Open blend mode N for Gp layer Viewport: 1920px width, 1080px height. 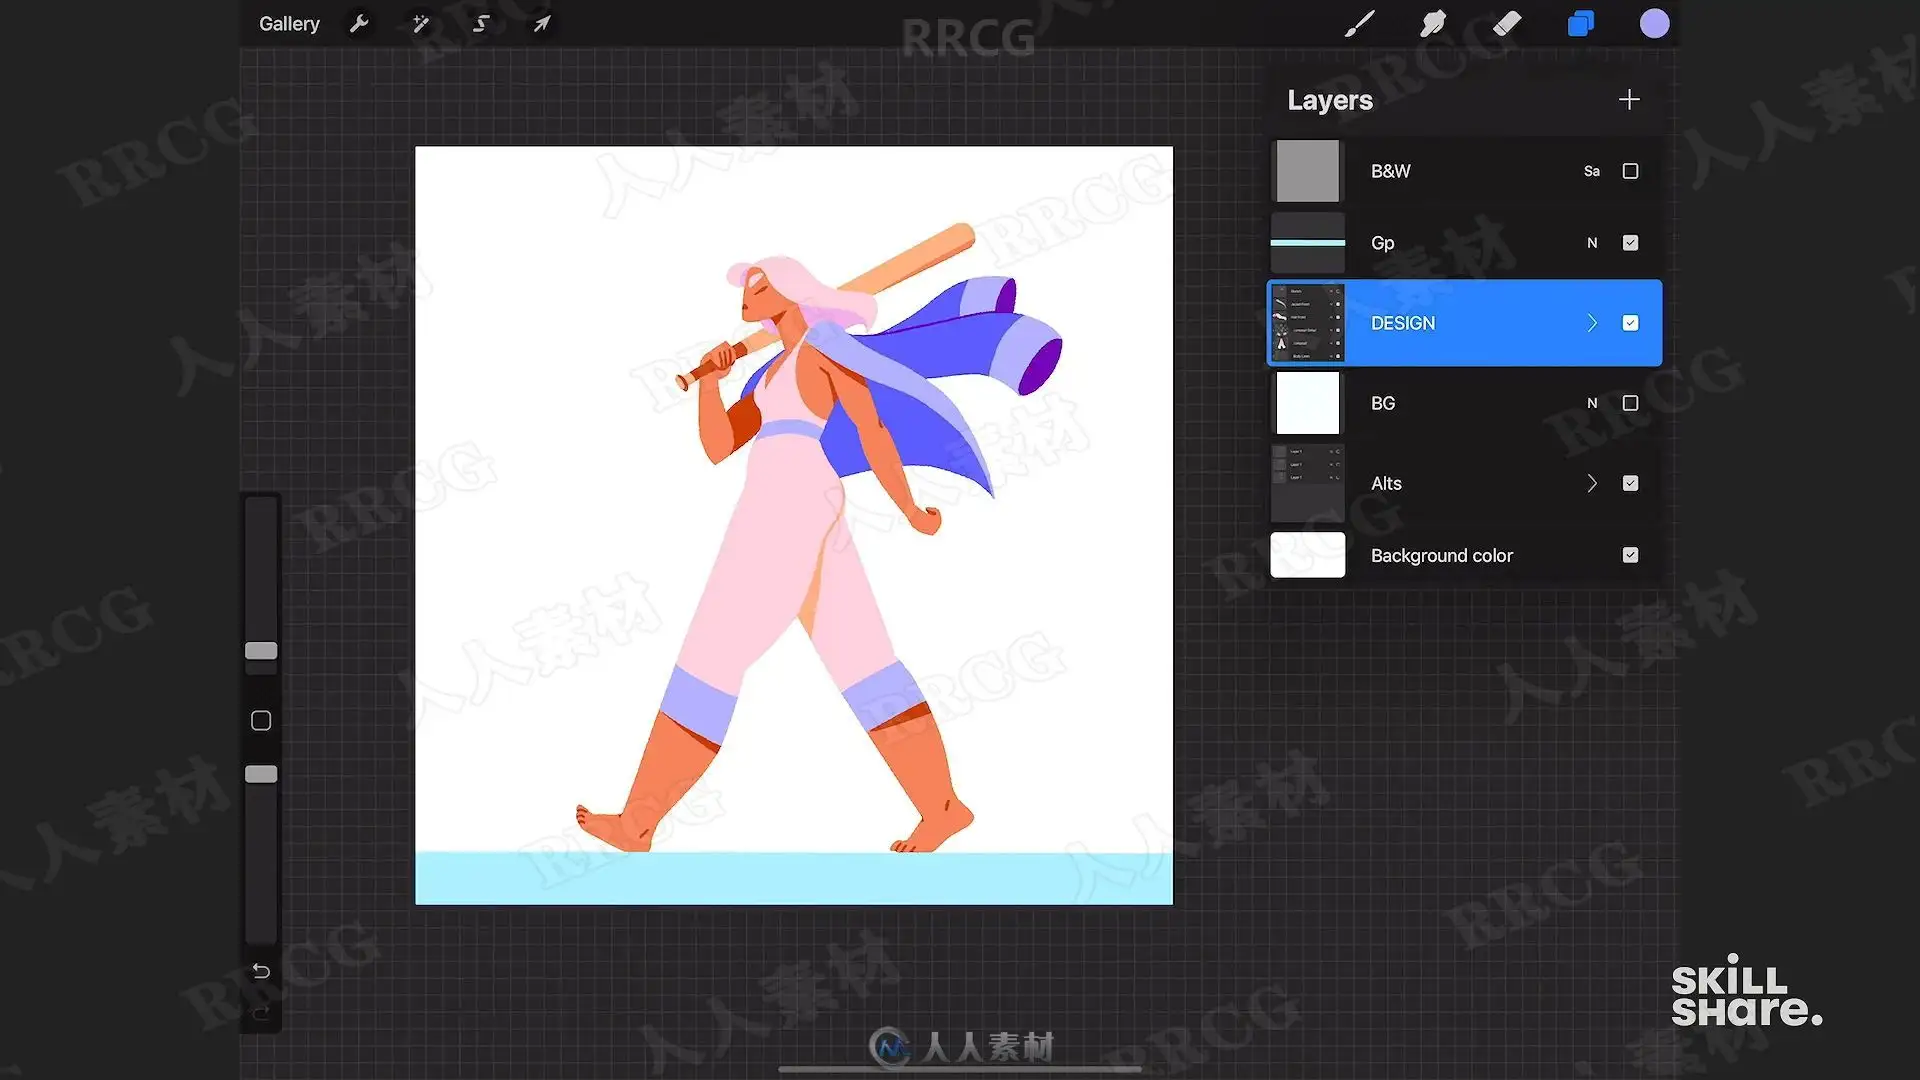pyautogui.click(x=1592, y=243)
